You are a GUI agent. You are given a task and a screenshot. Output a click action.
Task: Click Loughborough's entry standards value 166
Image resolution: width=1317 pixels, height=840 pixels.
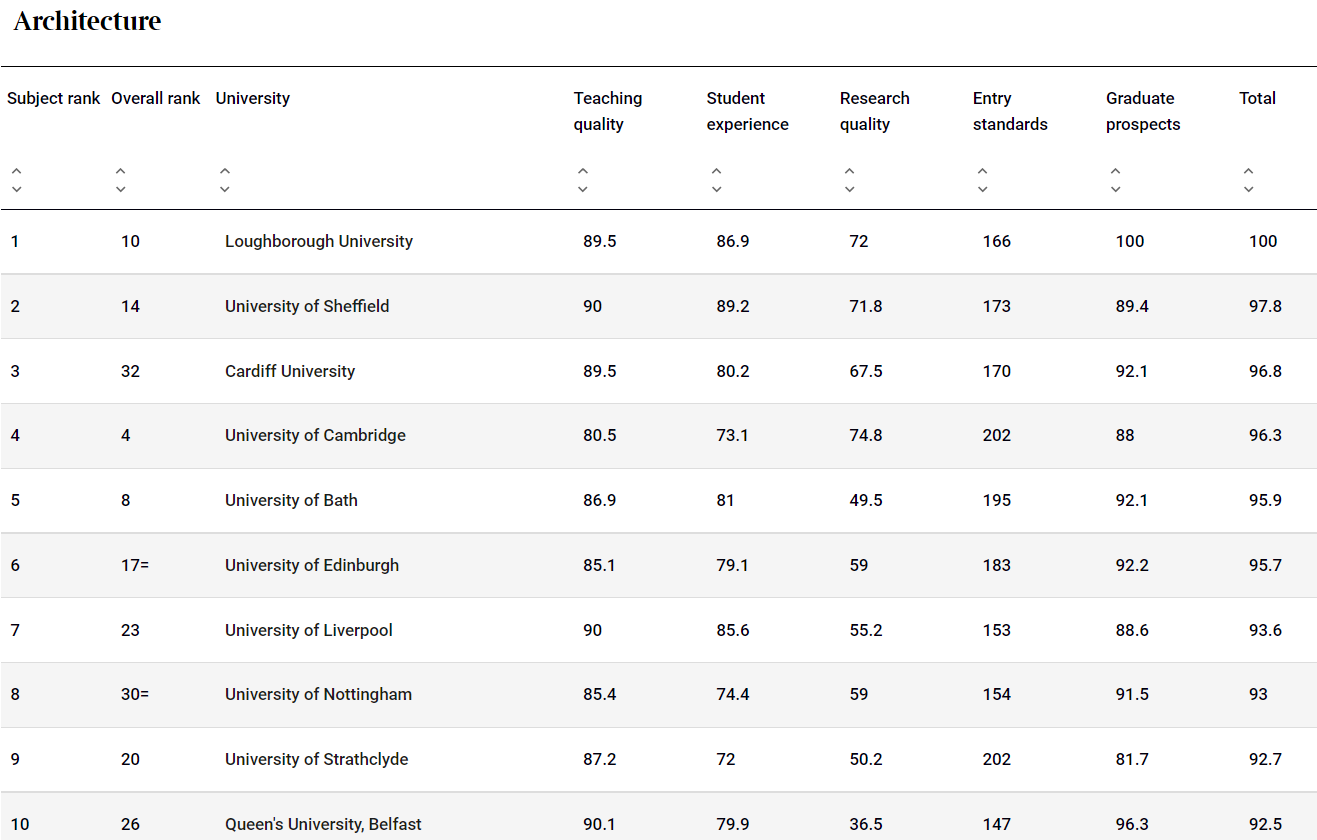point(997,241)
